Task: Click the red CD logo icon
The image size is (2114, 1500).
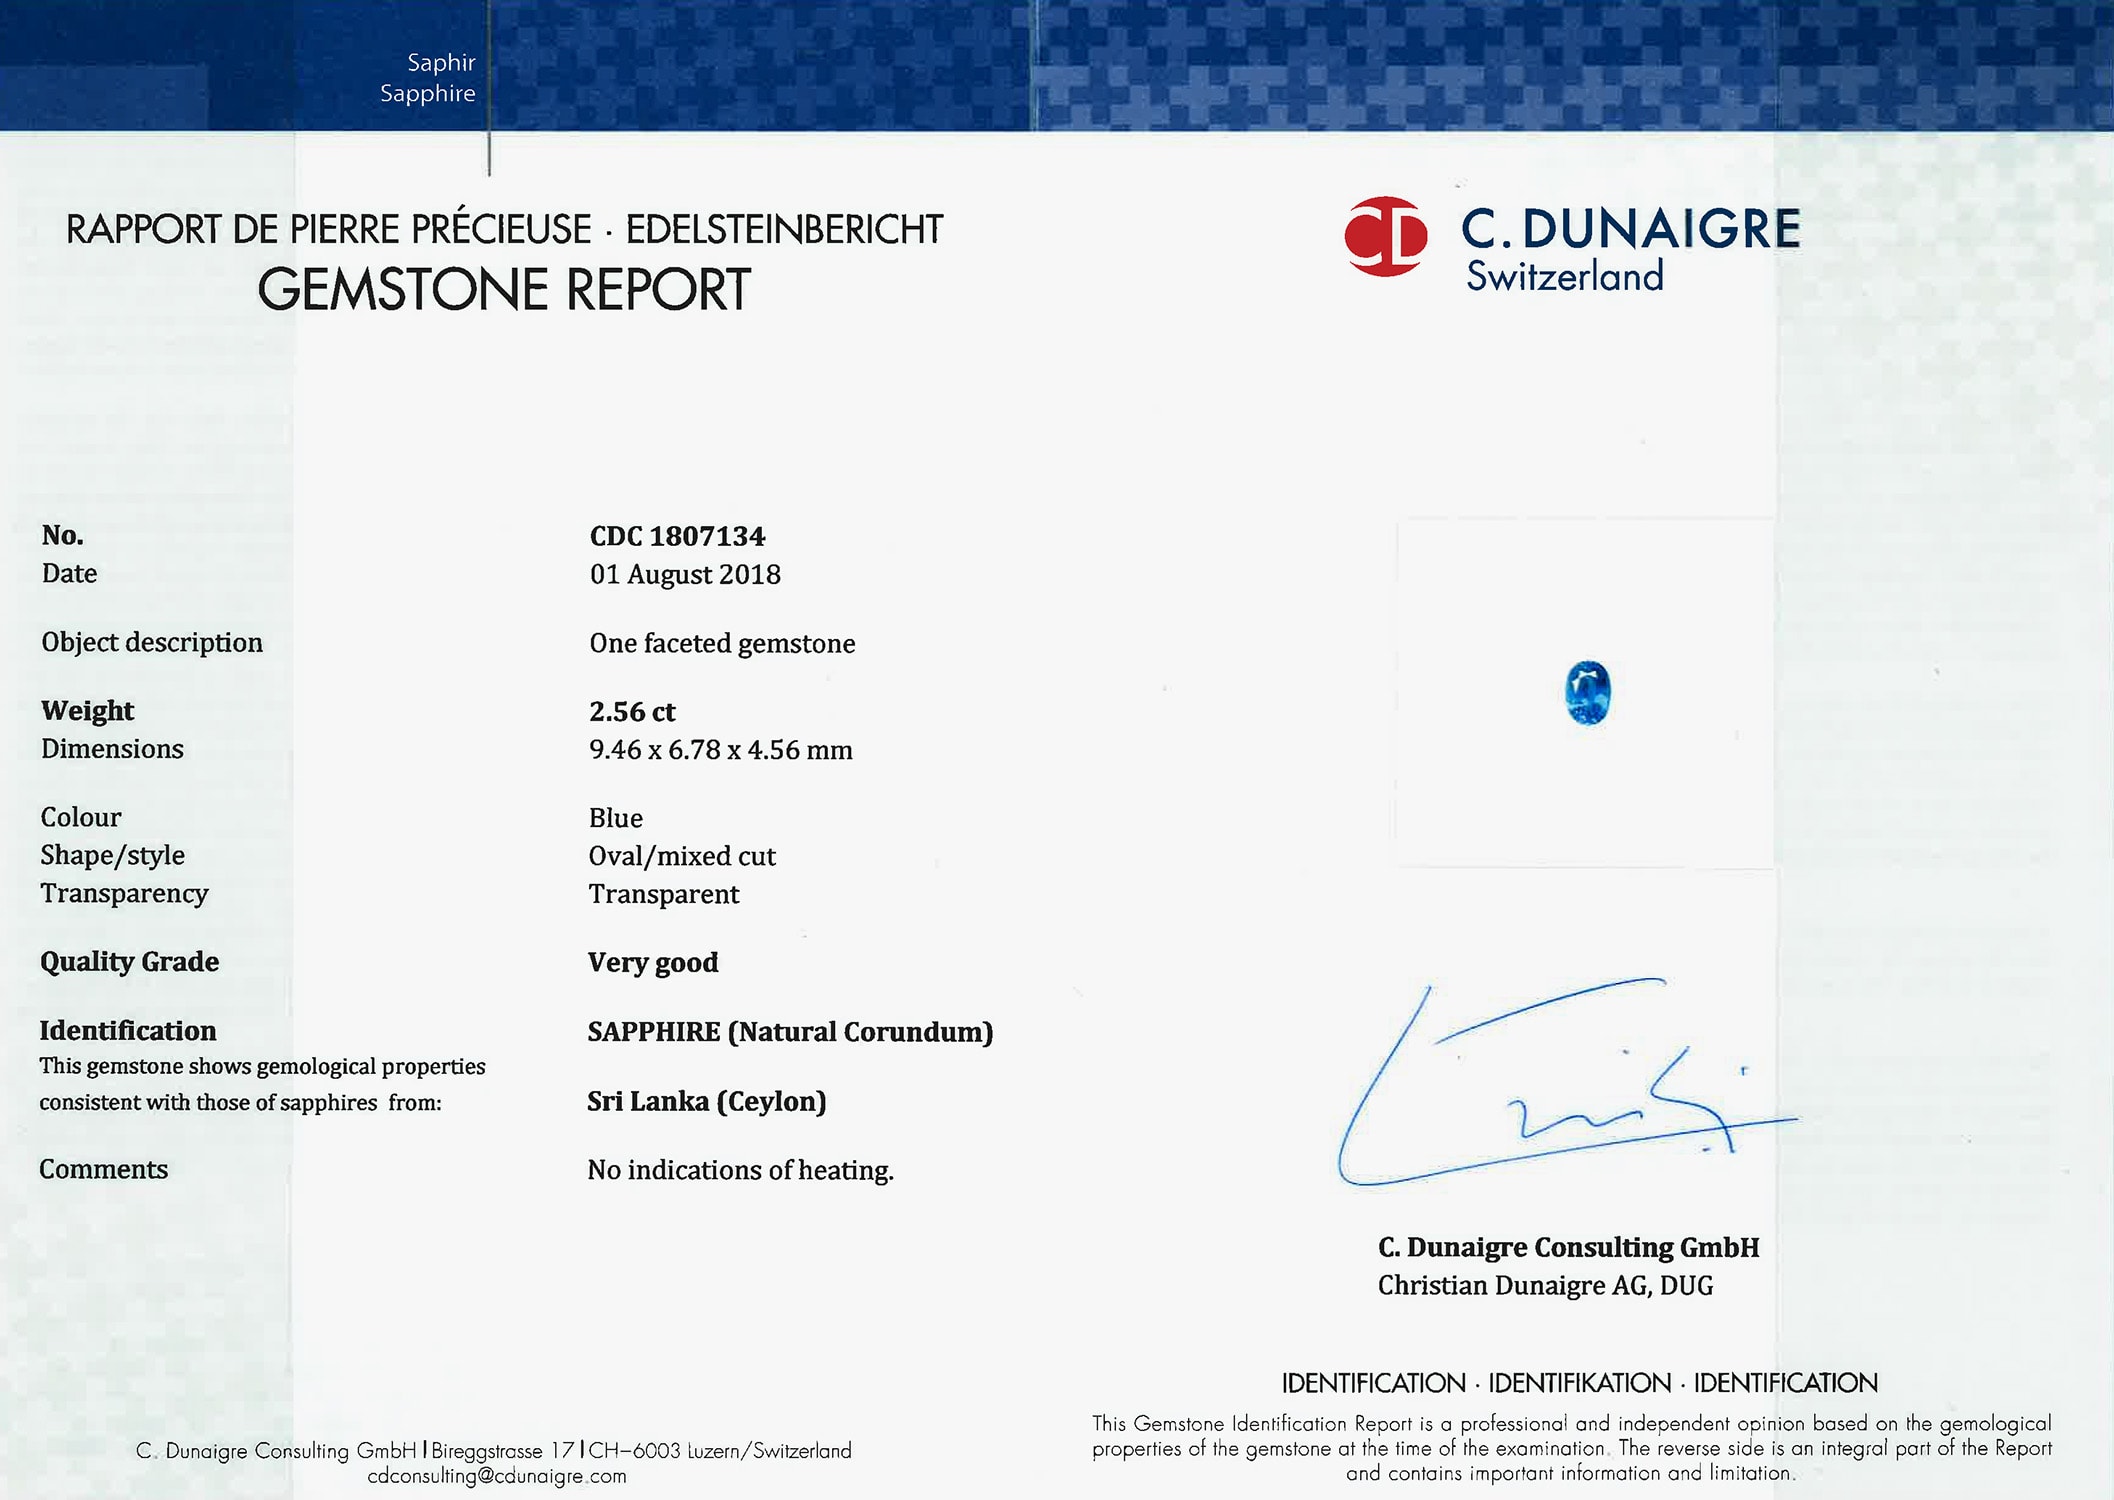Action: tap(1385, 236)
